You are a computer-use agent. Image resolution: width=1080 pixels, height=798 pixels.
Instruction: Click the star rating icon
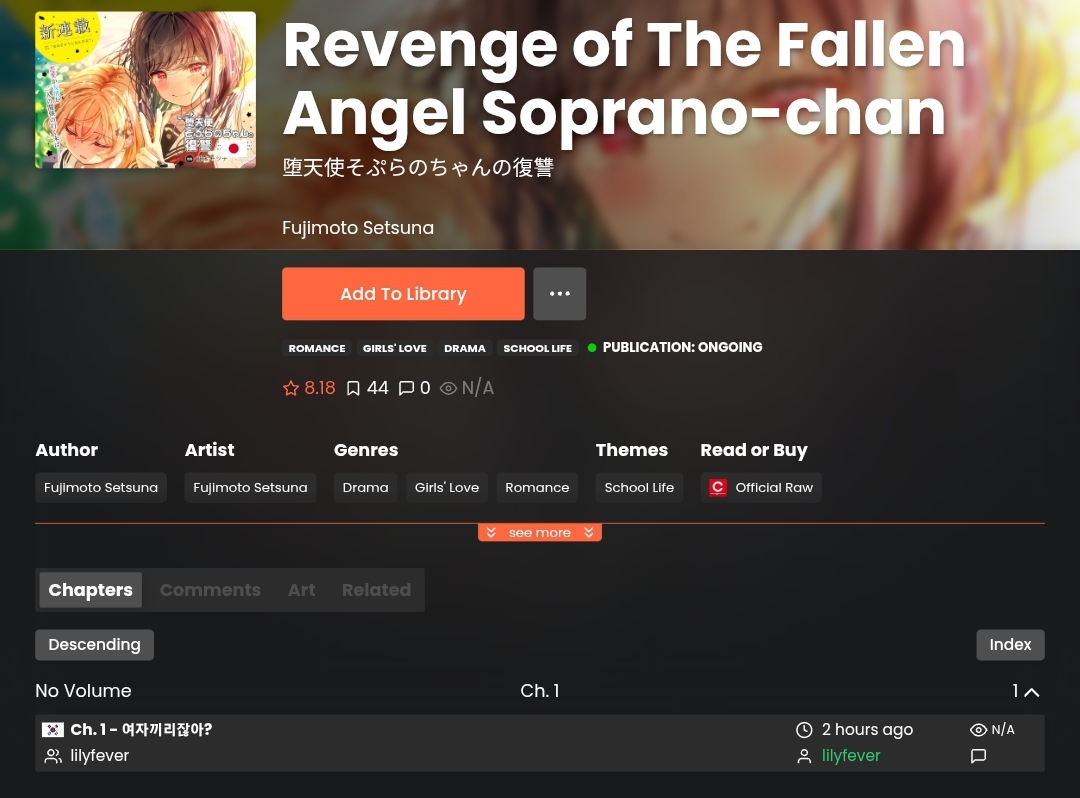point(291,388)
